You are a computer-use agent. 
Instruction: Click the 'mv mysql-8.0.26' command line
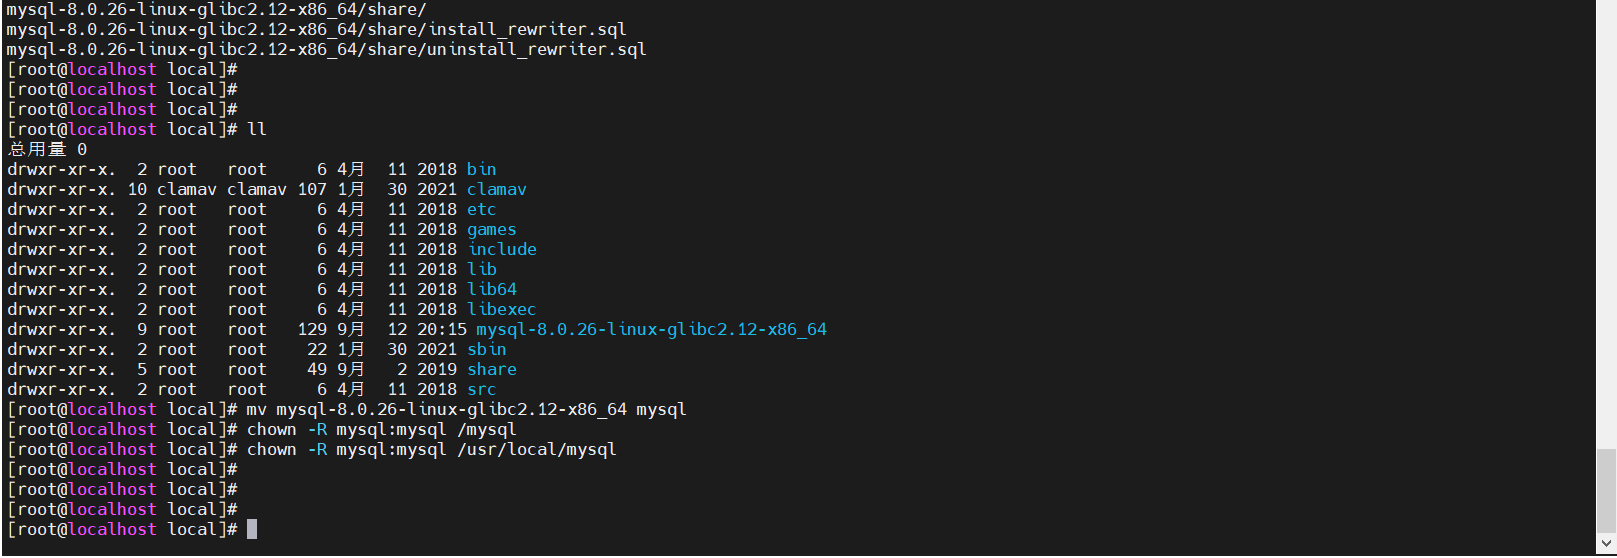tap(466, 409)
